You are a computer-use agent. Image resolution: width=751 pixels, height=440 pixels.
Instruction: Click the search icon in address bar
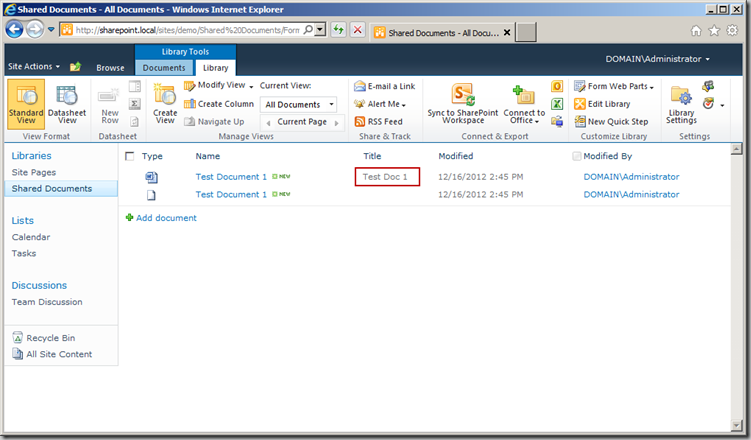coord(308,30)
